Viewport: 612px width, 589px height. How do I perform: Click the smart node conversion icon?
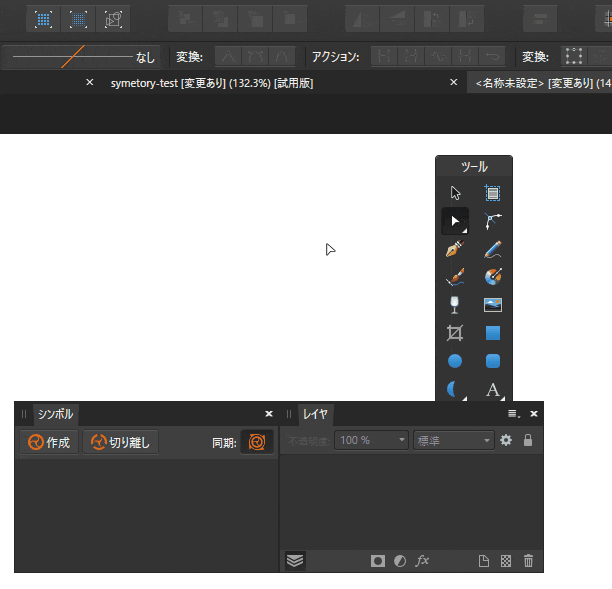[x=282, y=57]
